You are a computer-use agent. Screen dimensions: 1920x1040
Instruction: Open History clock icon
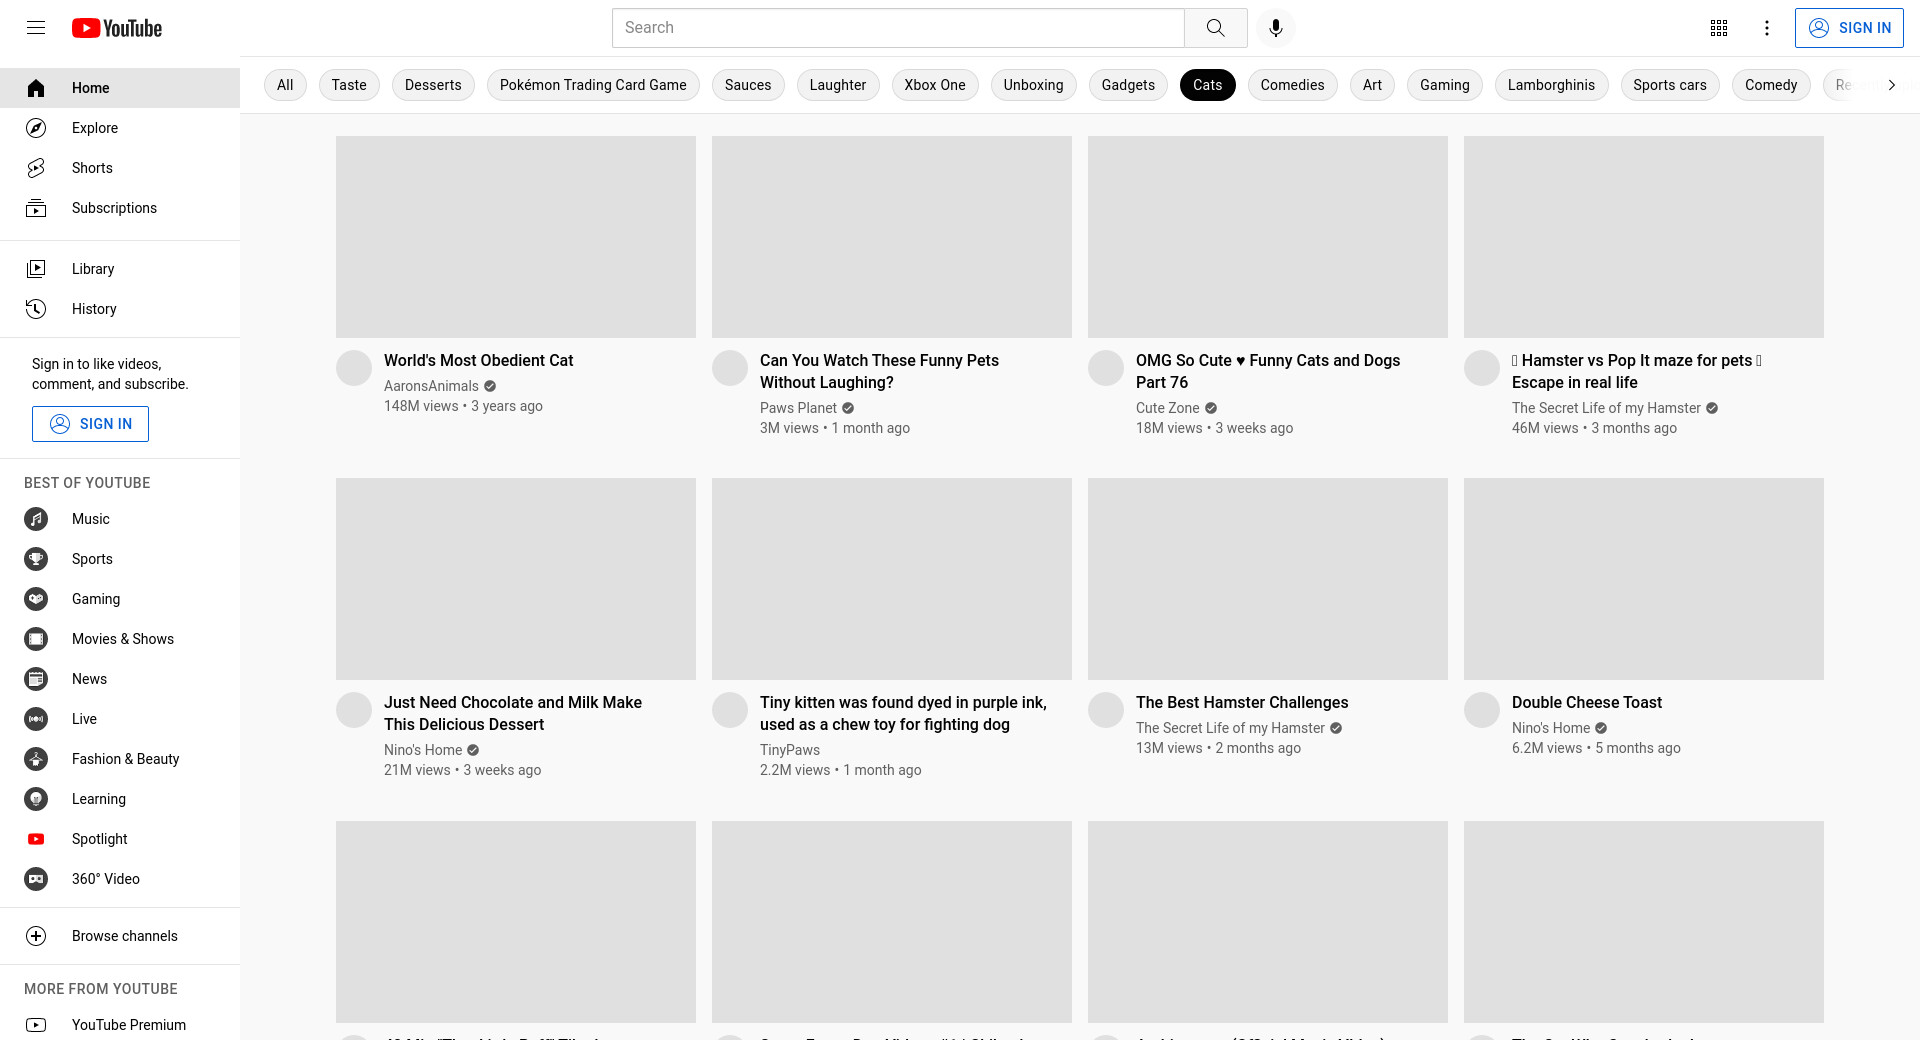click(36, 309)
